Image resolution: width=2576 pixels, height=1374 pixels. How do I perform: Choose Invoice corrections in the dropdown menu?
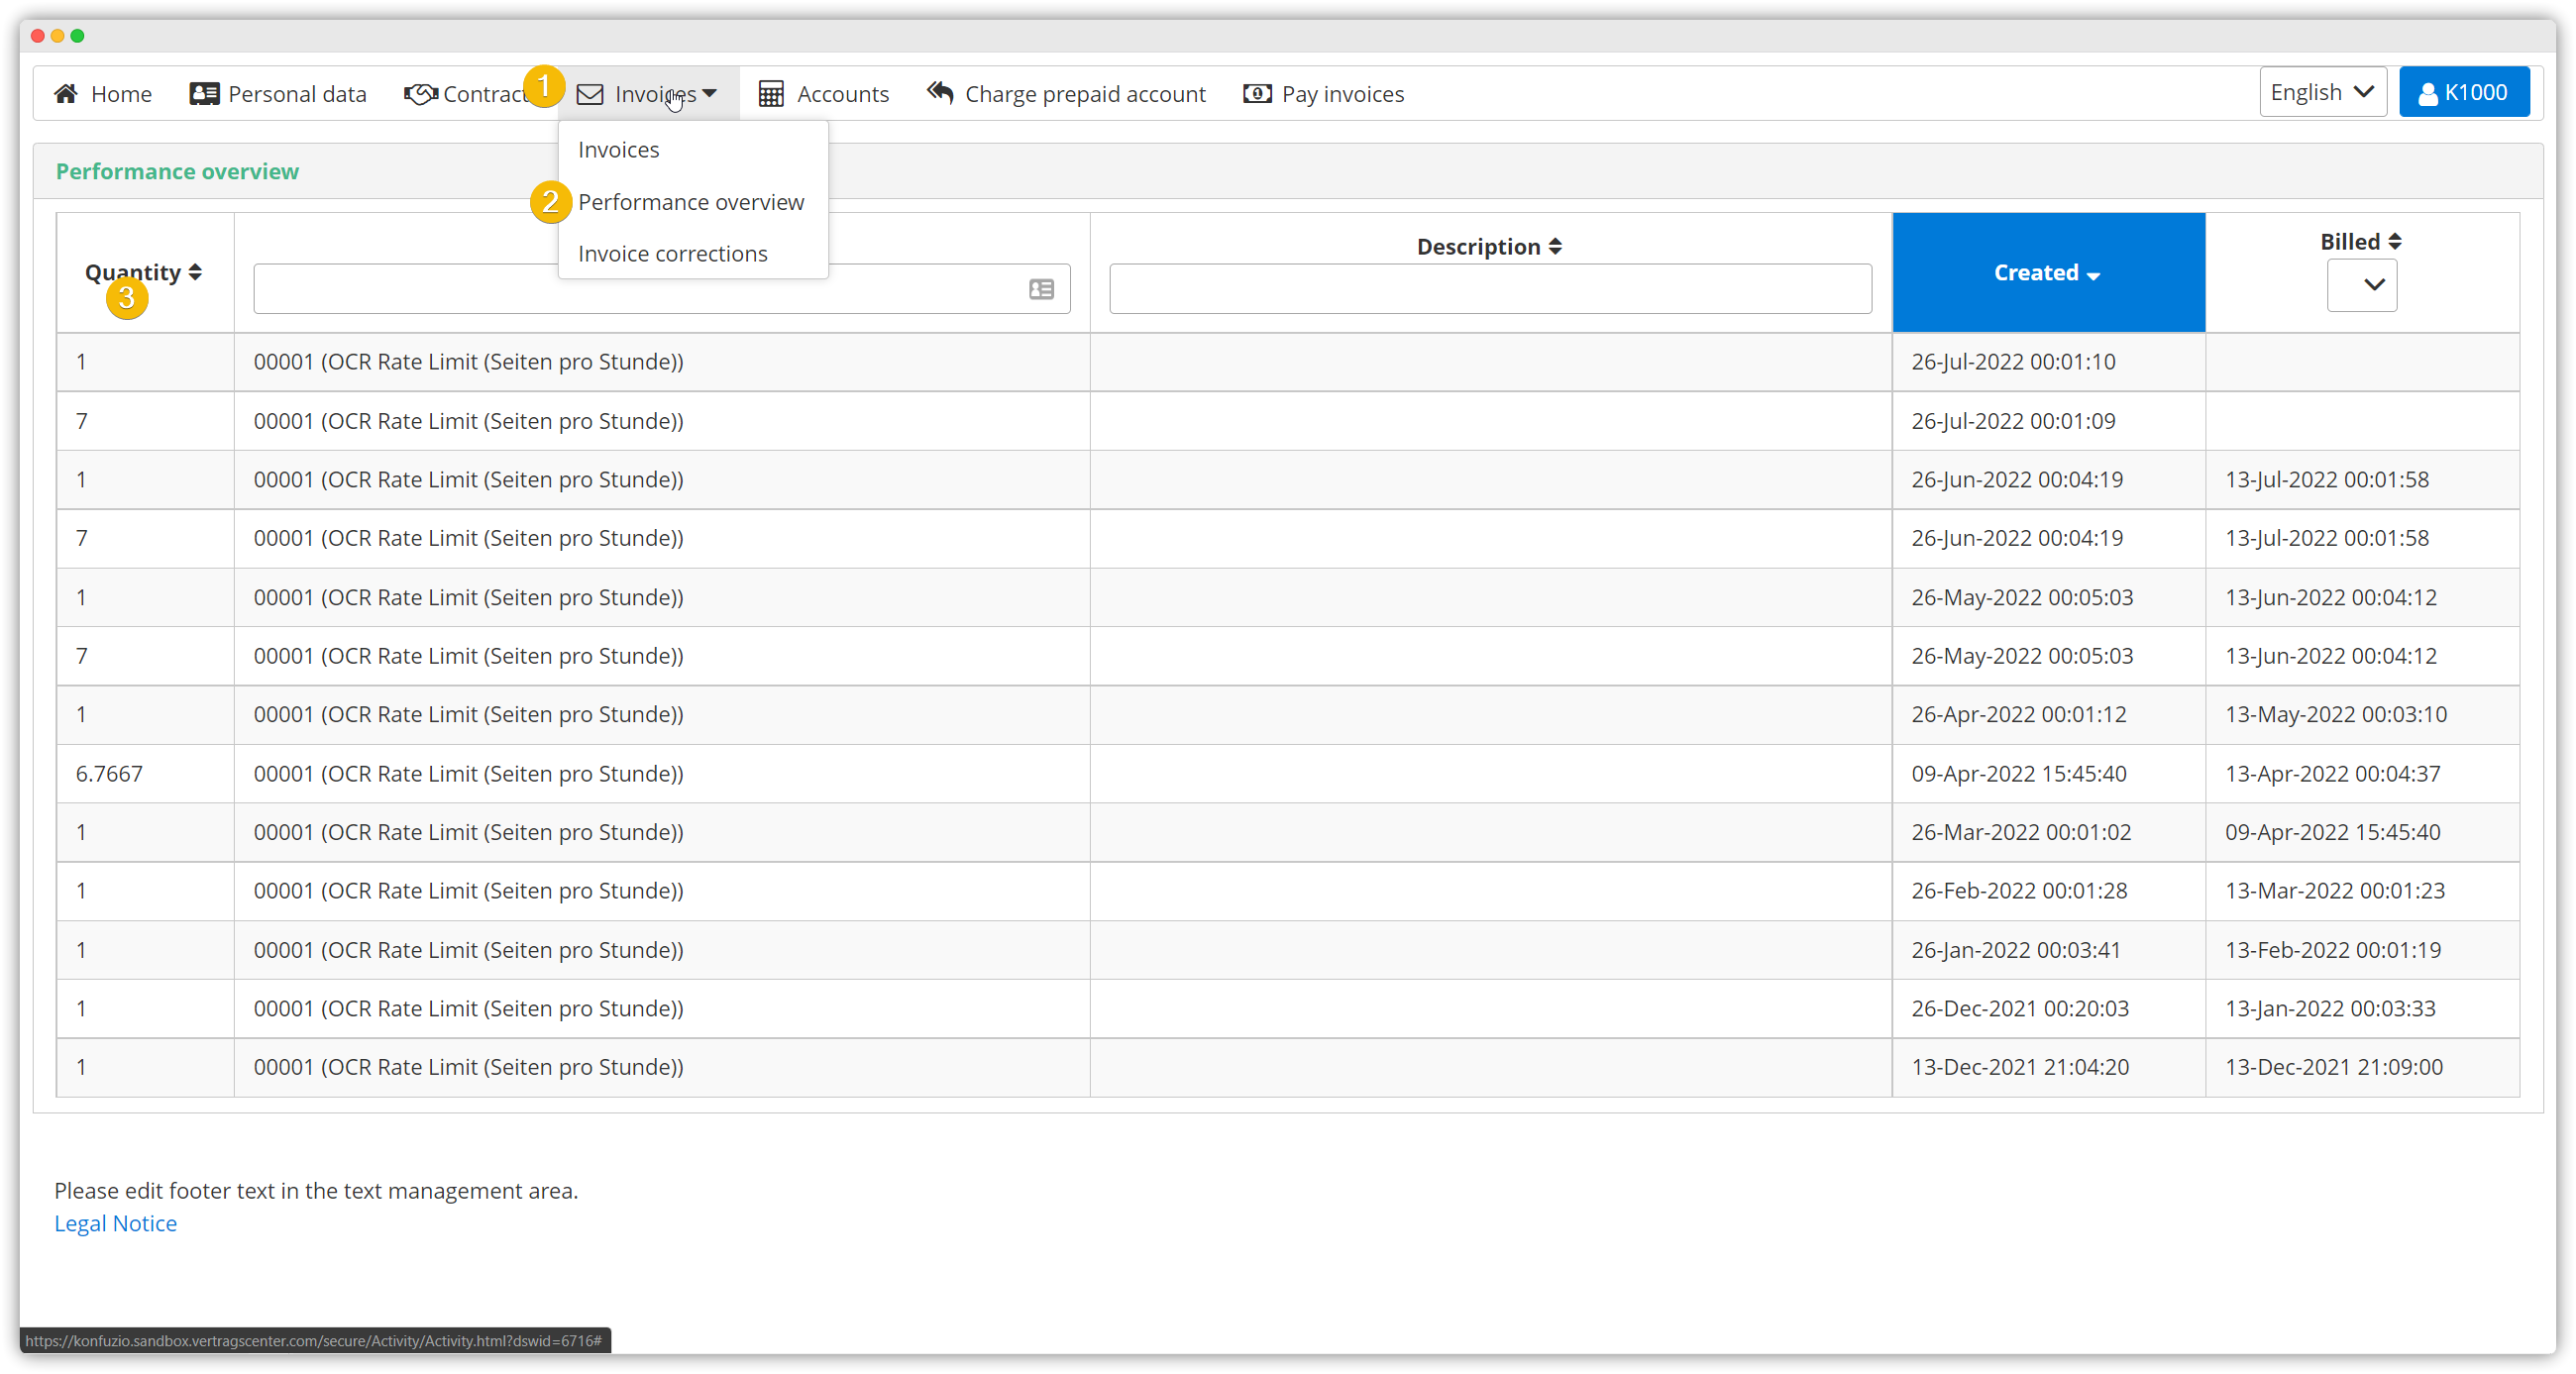tap(672, 254)
